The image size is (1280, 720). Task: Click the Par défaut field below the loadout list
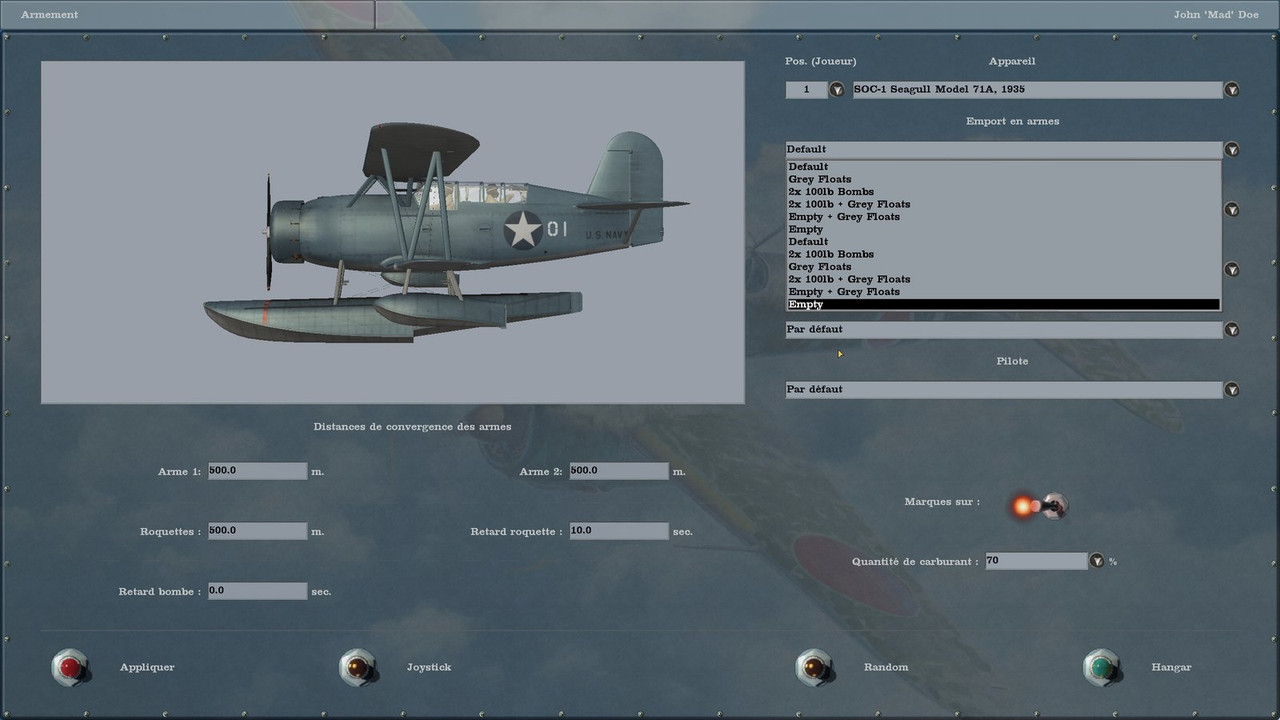coord(1004,330)
